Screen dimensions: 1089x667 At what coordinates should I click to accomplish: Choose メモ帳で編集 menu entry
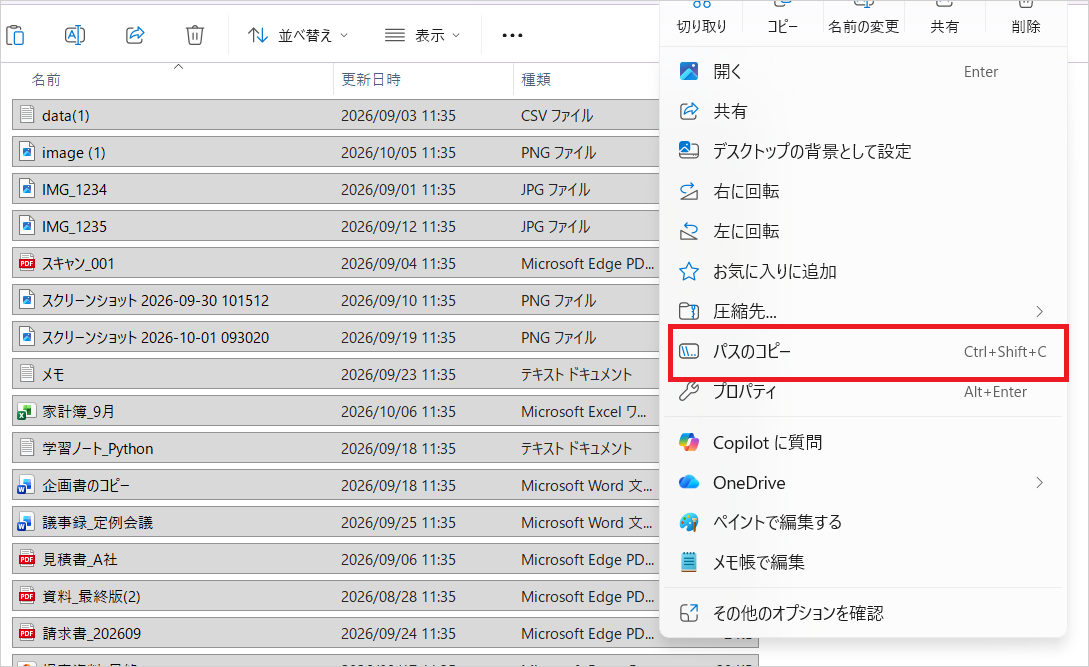(863, 562)
